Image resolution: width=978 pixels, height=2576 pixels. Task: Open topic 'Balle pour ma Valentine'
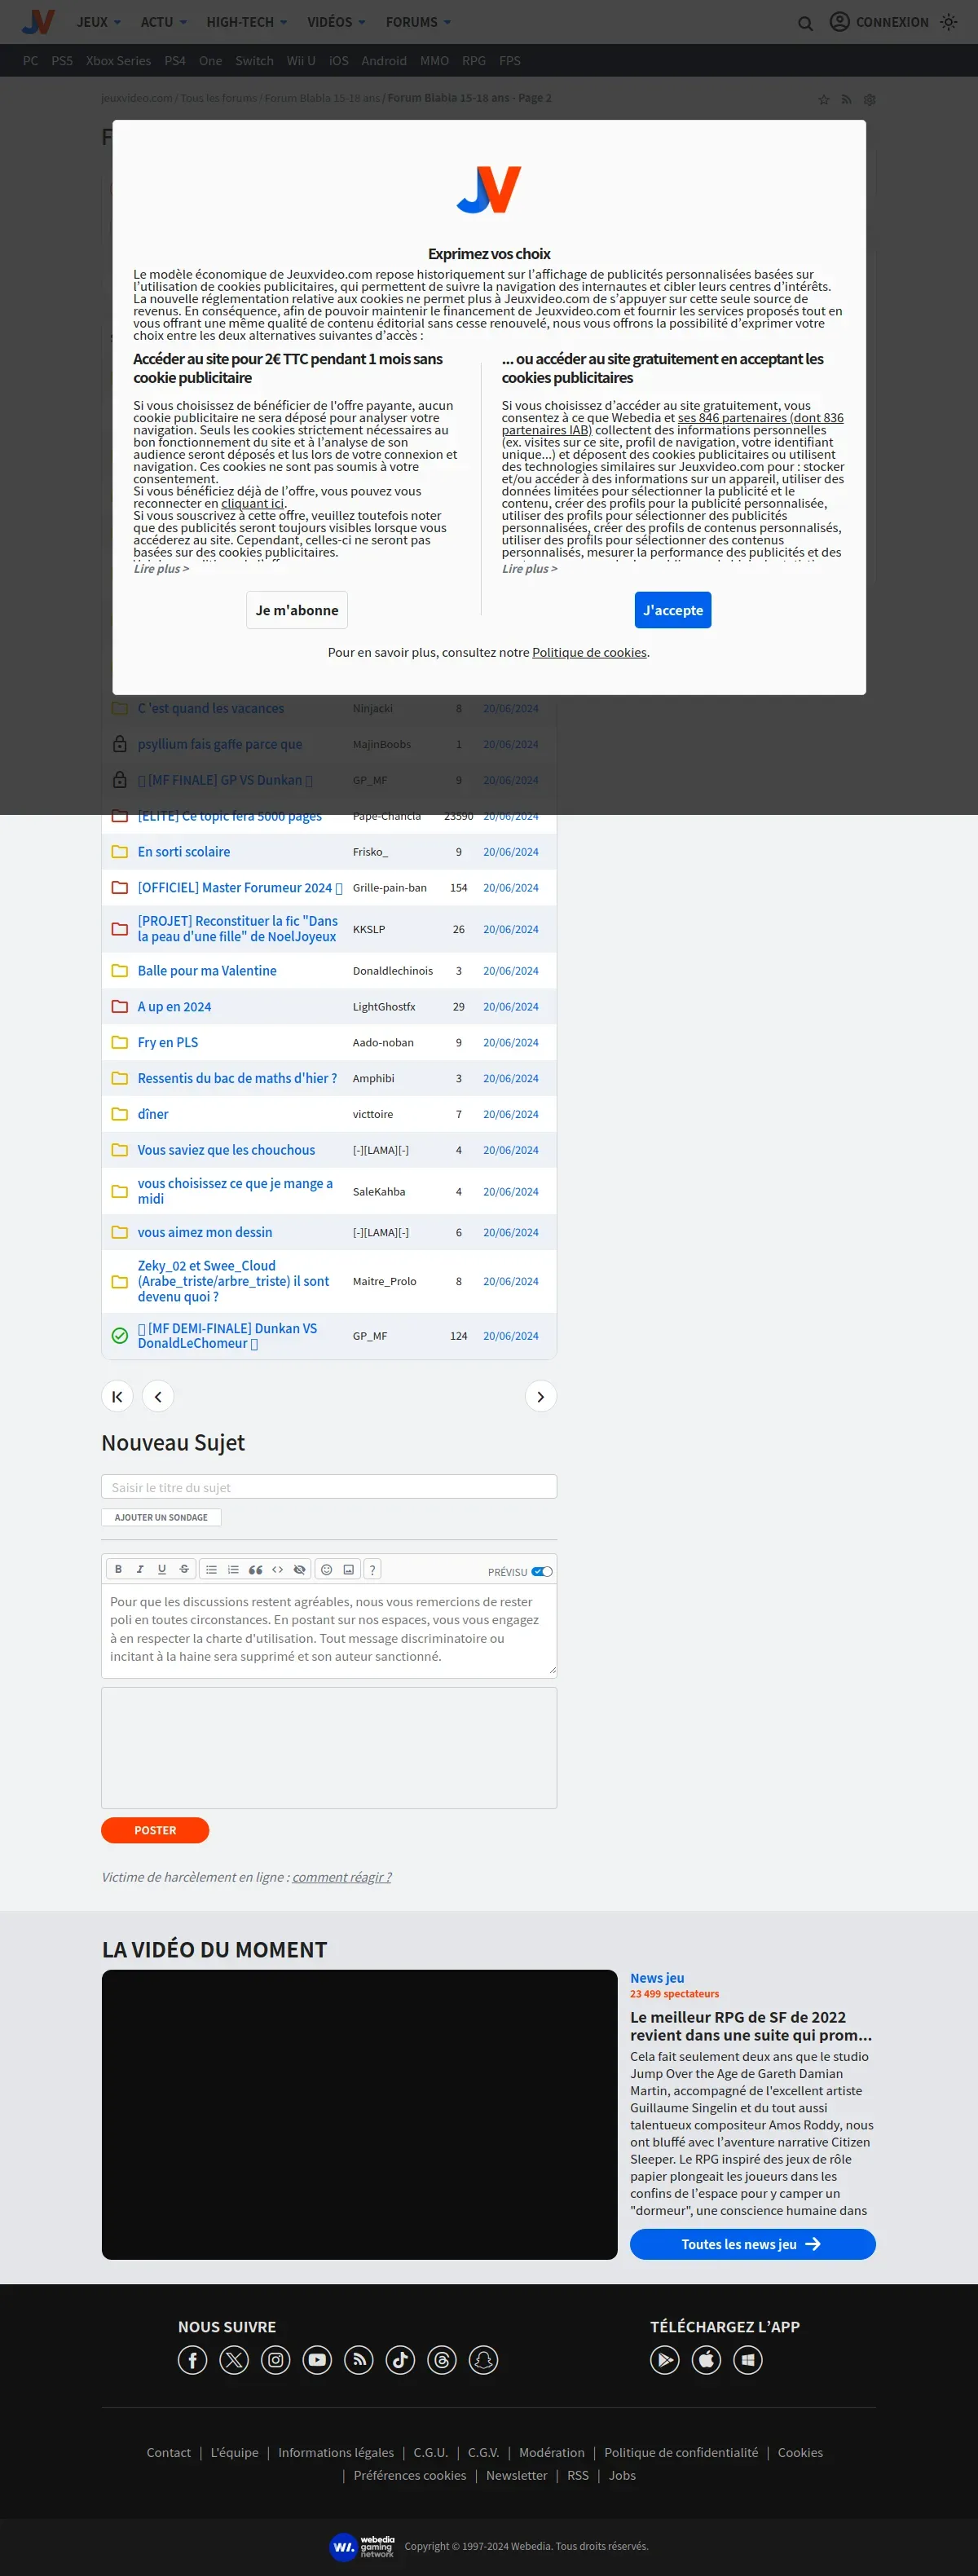point(207,970)
